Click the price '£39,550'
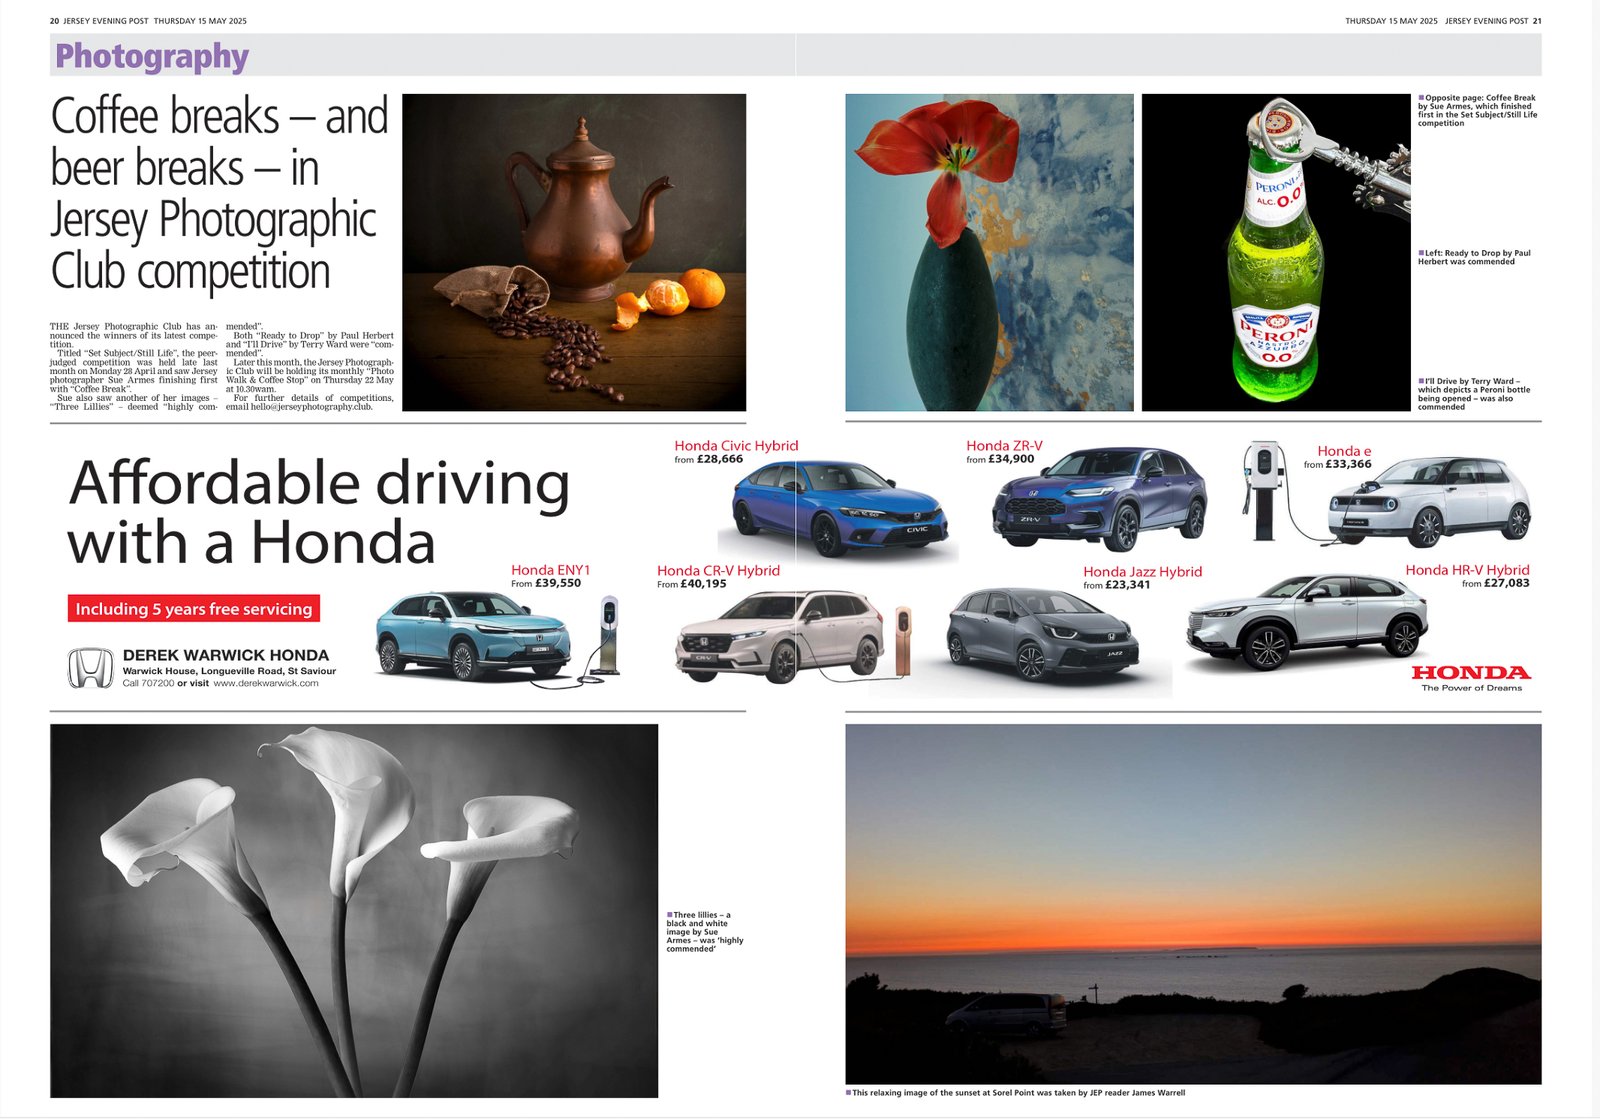1600x1120 pixels. point(558,583)
